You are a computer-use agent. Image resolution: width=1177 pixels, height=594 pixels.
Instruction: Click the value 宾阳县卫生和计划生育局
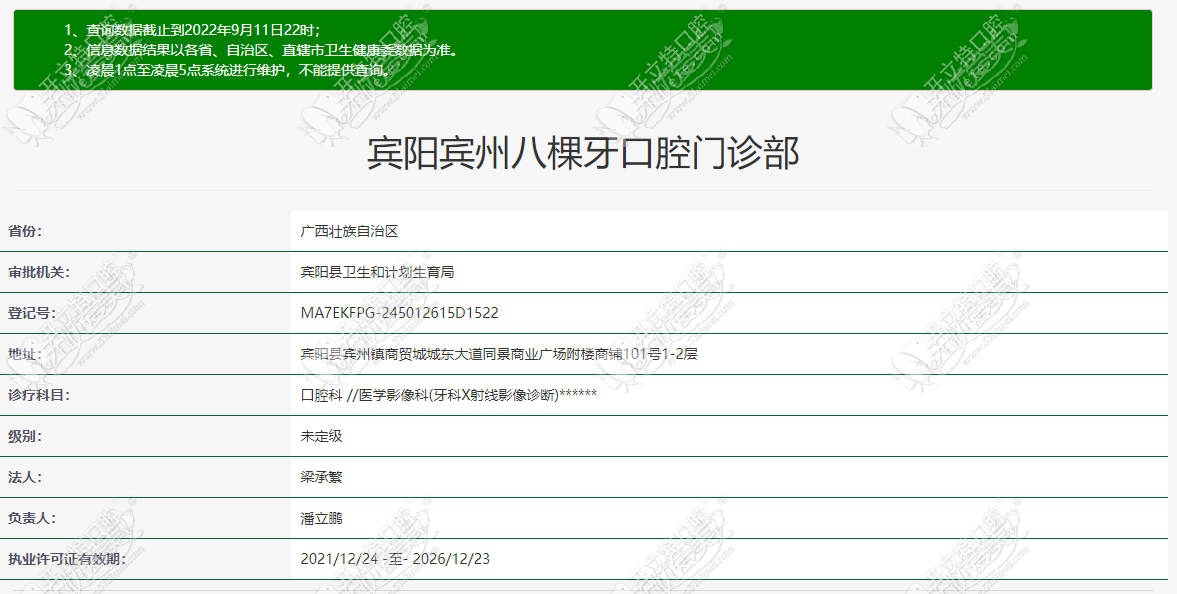377,272
